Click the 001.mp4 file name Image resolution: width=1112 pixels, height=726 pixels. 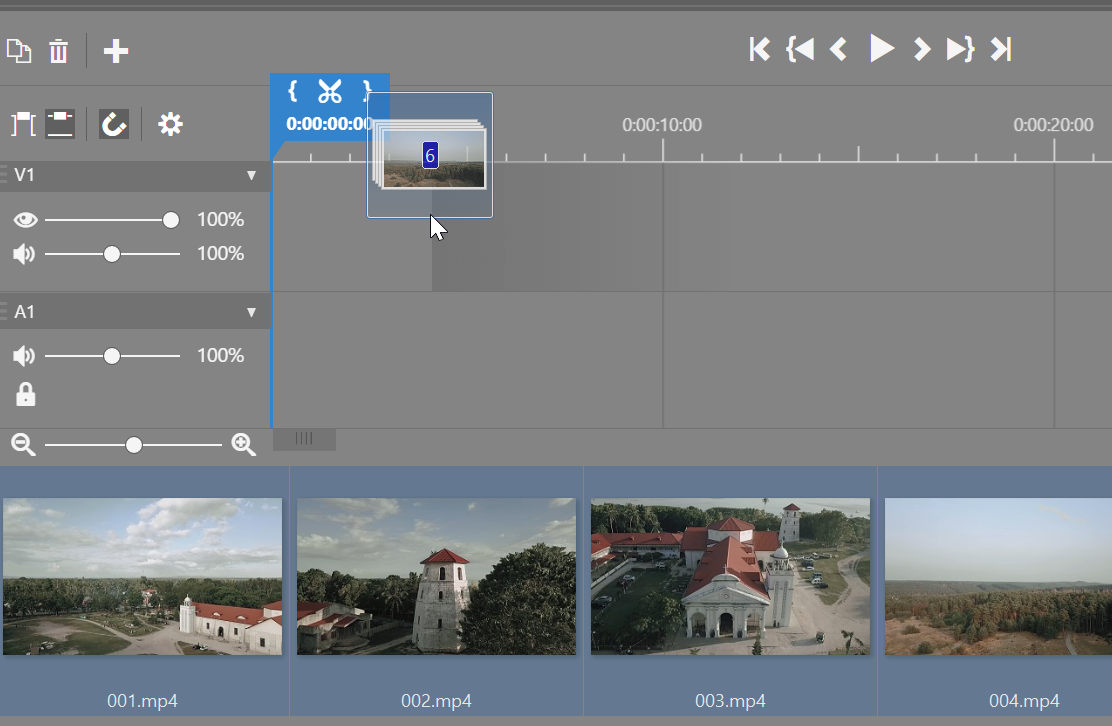[x=143, y=700]
